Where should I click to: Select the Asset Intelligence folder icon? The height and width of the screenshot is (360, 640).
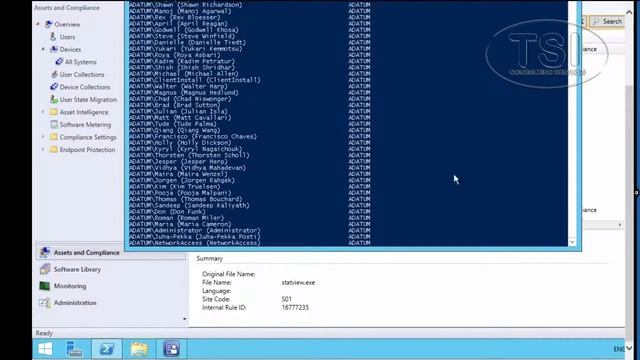(53, 112)
